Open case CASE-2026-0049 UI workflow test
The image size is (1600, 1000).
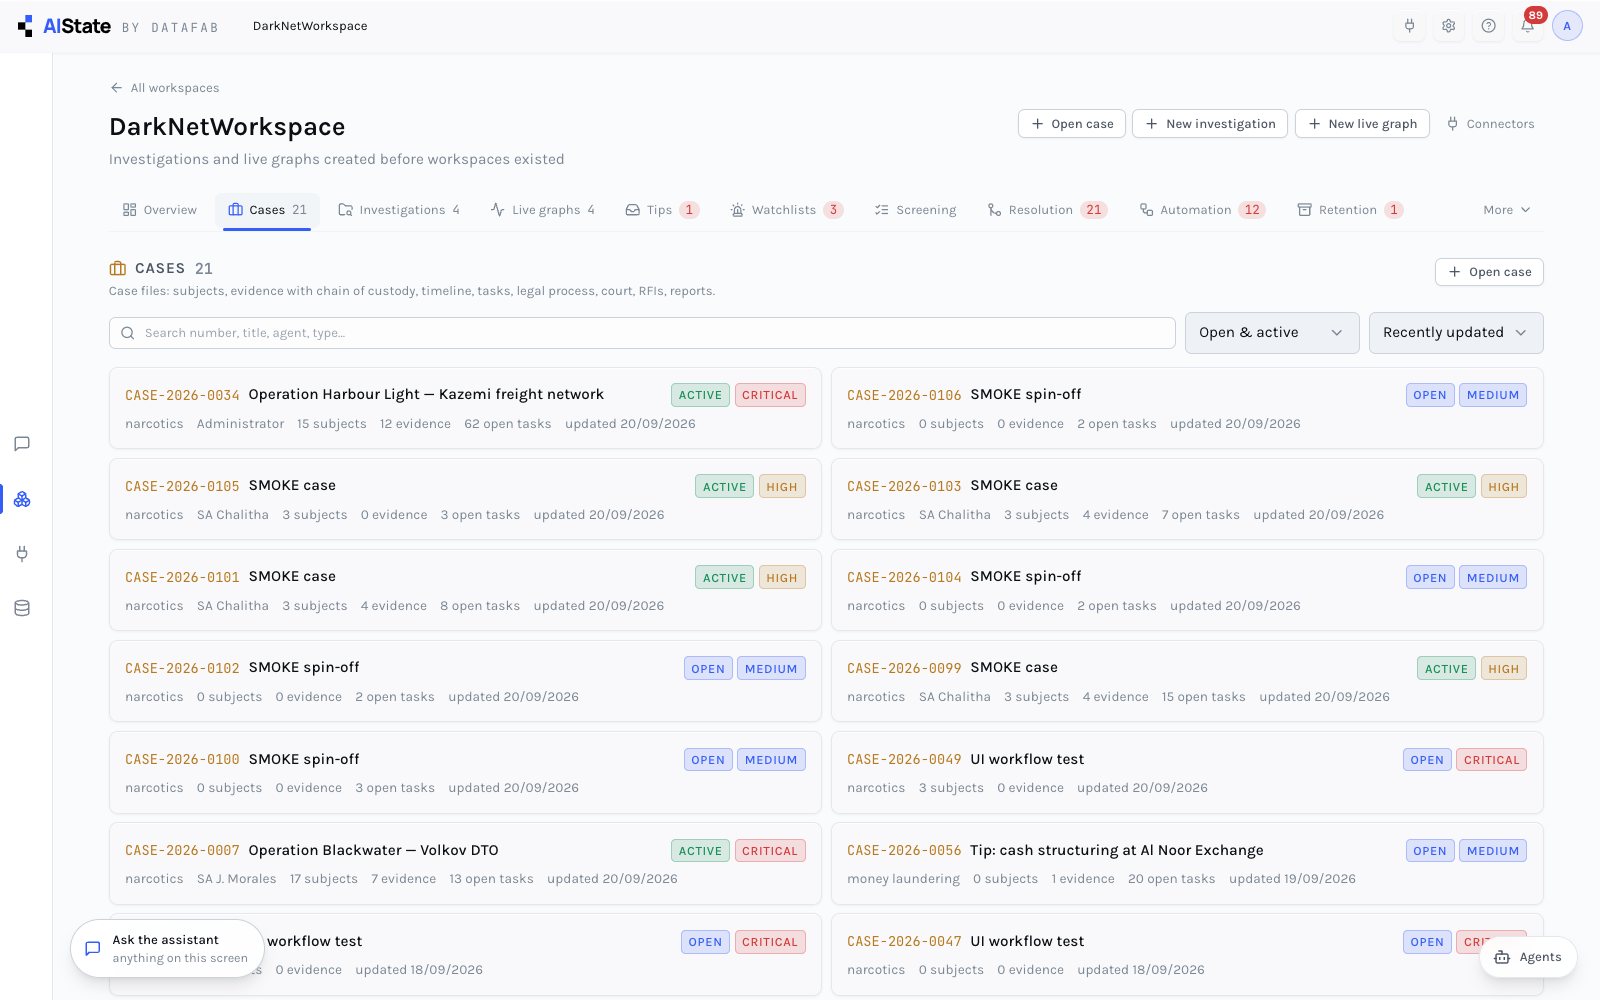click(1187, 773)
